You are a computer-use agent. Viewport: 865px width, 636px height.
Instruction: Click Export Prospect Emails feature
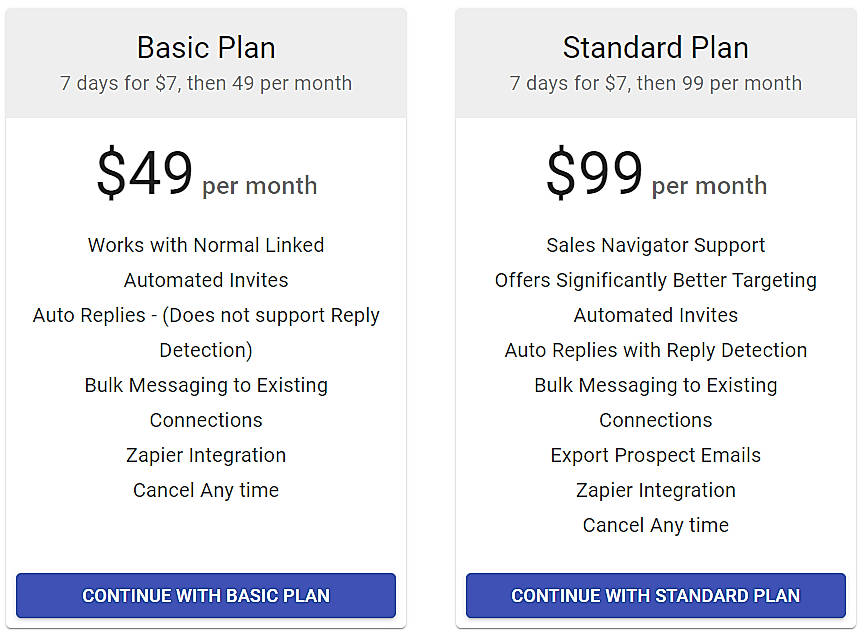(655, 455)
